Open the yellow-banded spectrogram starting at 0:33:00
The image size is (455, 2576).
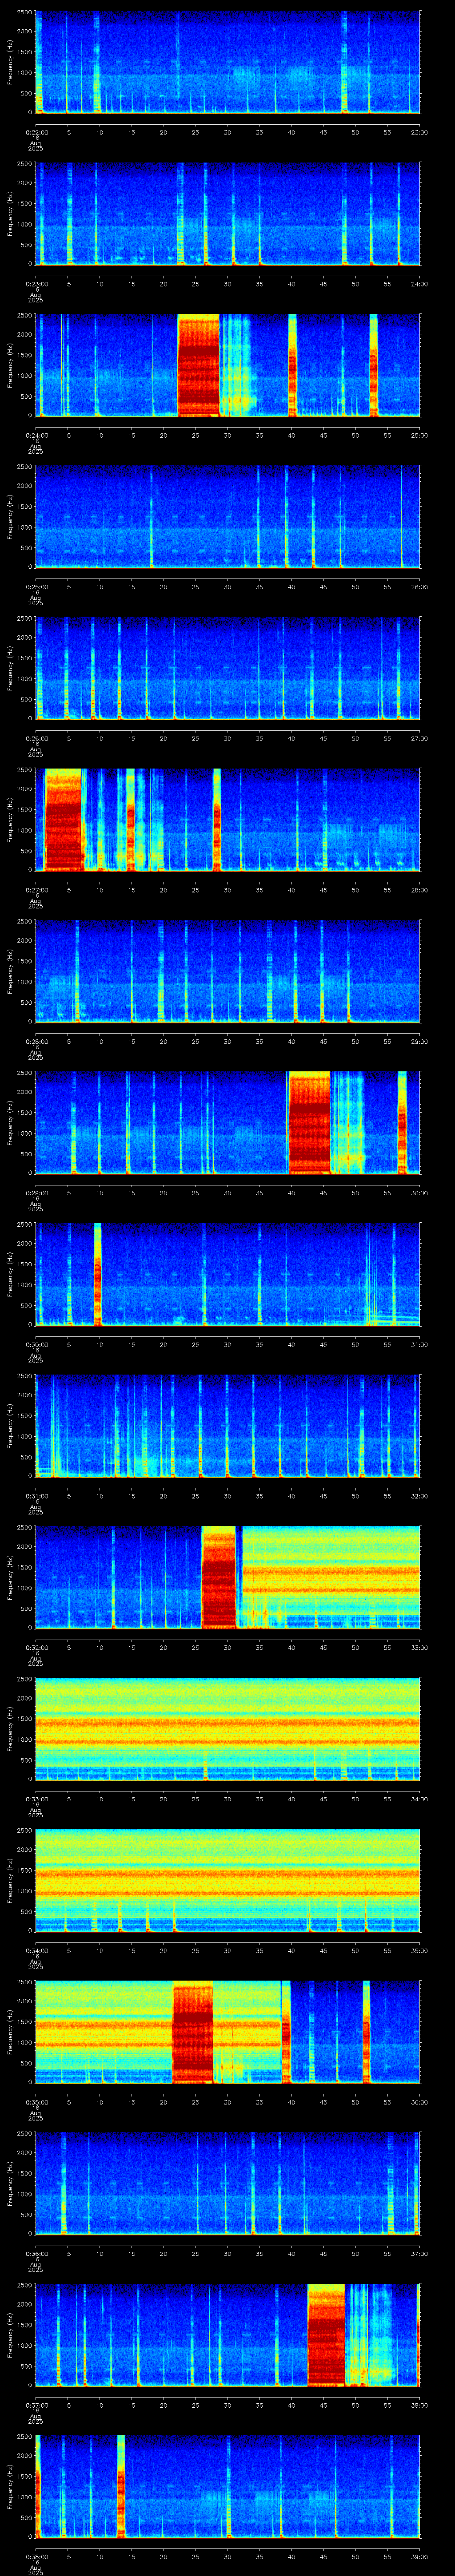227,1728
